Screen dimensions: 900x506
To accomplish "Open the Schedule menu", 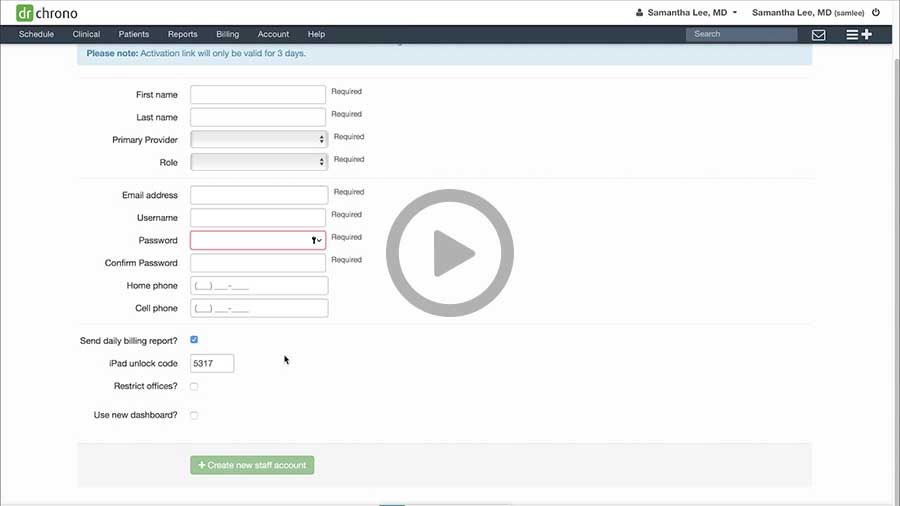I will coord(36,35).
